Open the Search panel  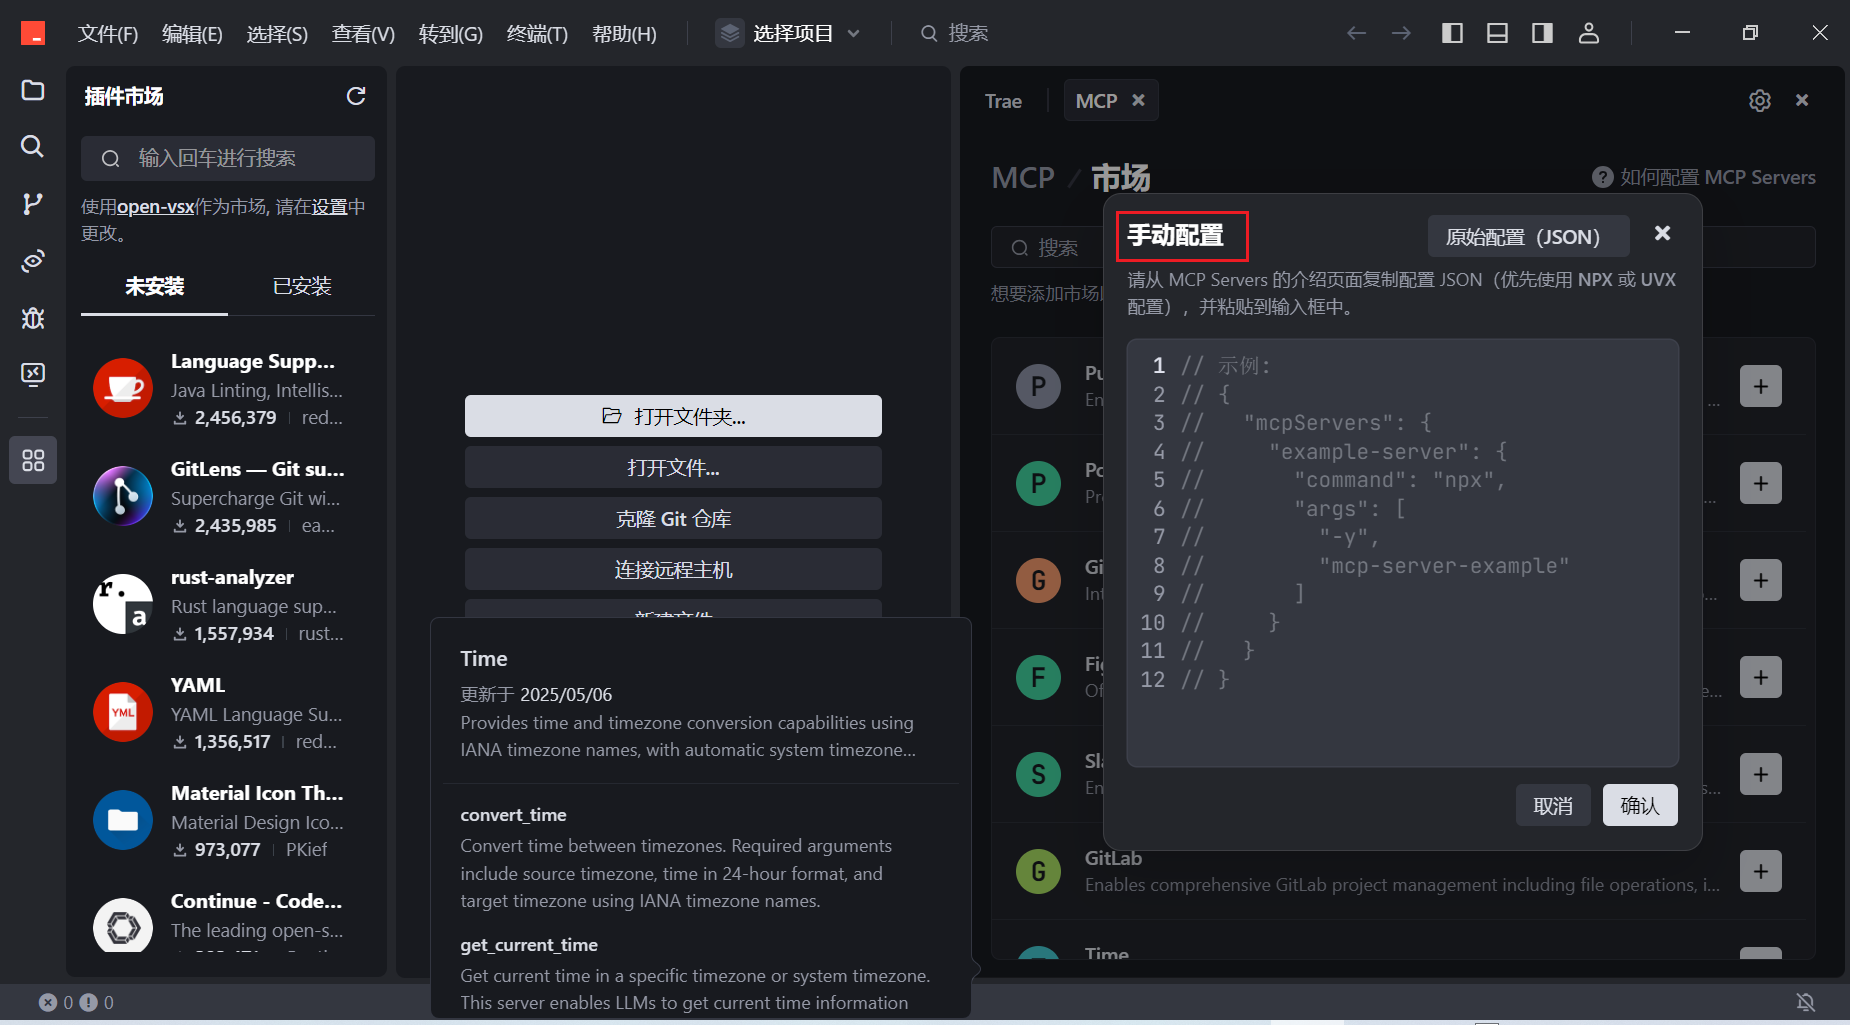32,146
